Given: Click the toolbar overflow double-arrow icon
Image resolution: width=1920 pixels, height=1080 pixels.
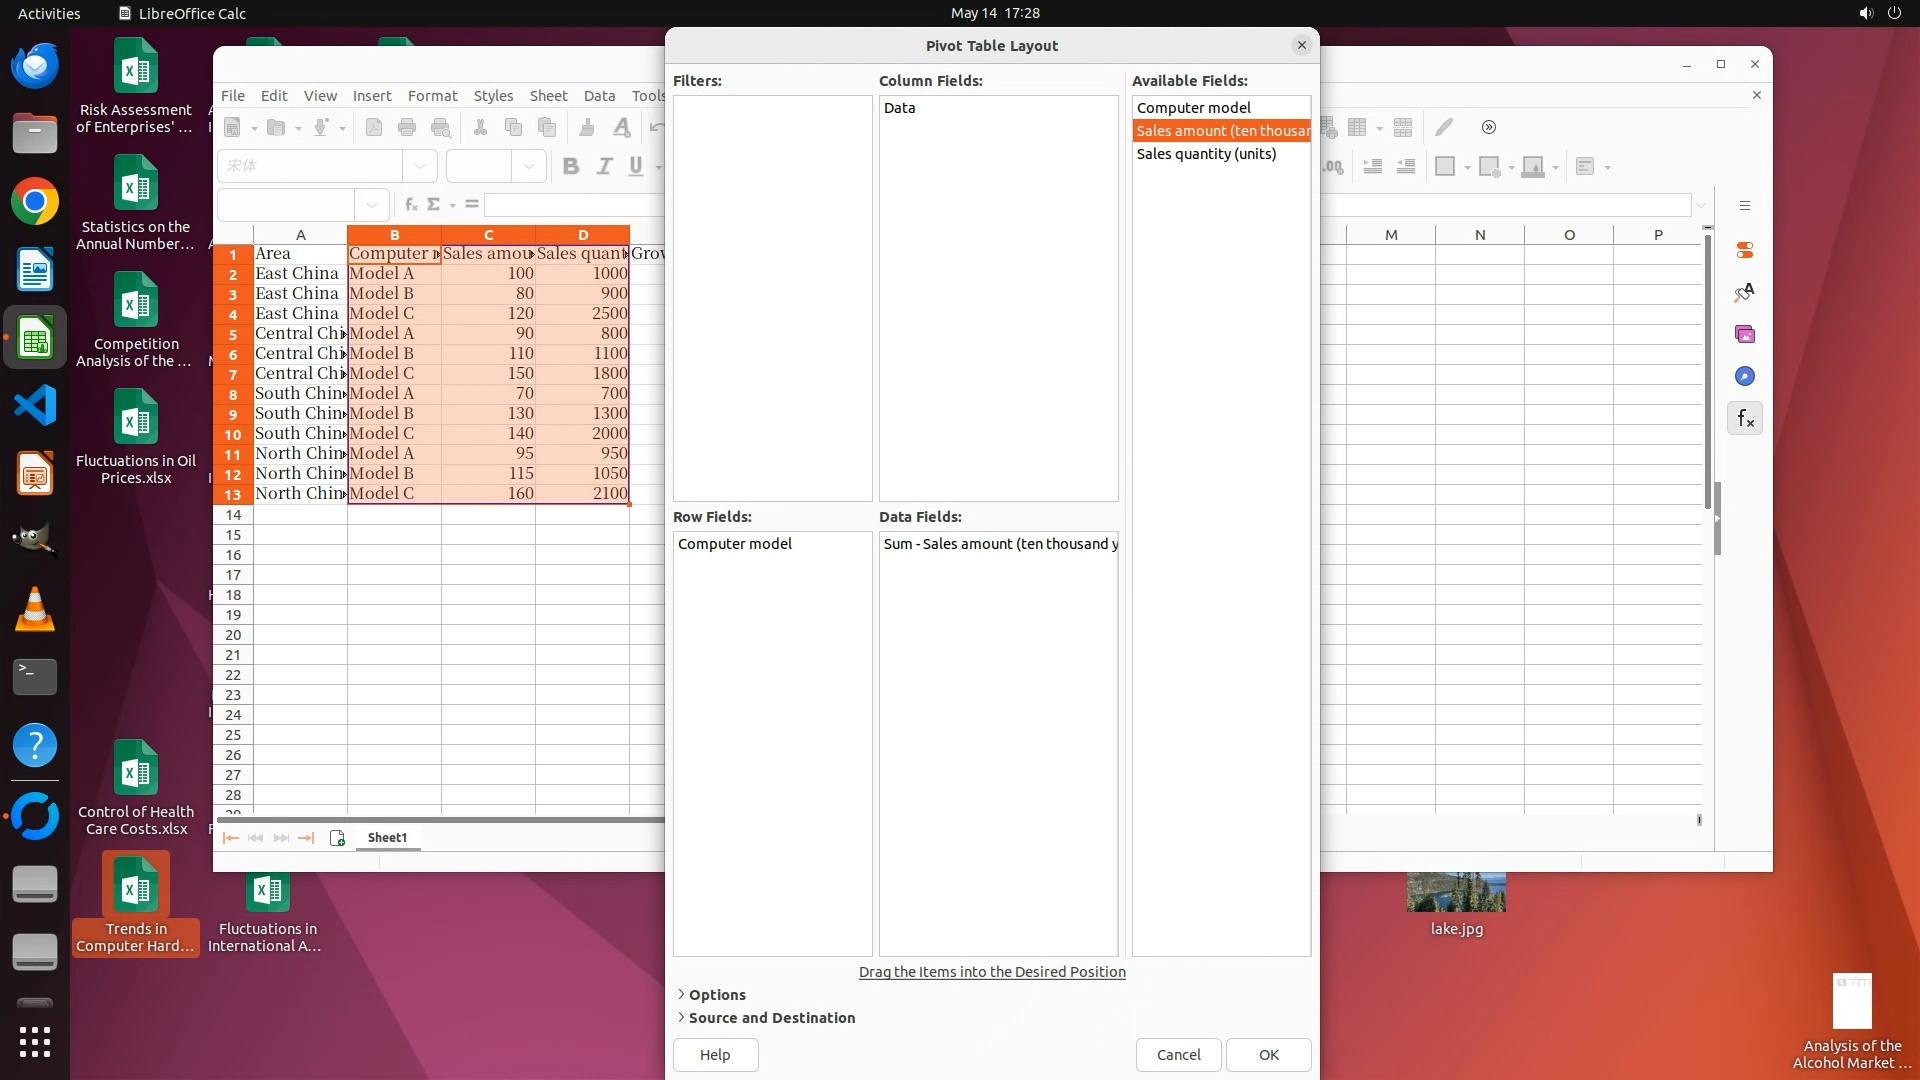Looking at the screenshot, I should coord(1489,127).
